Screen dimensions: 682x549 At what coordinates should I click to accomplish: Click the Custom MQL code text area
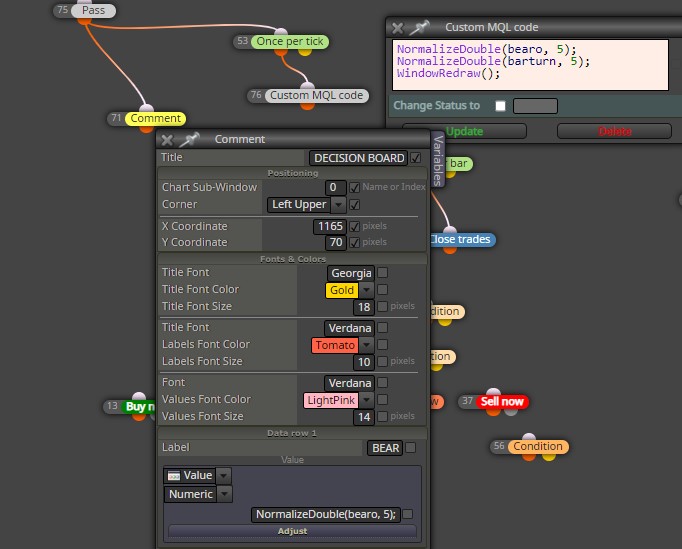(530, 65)
